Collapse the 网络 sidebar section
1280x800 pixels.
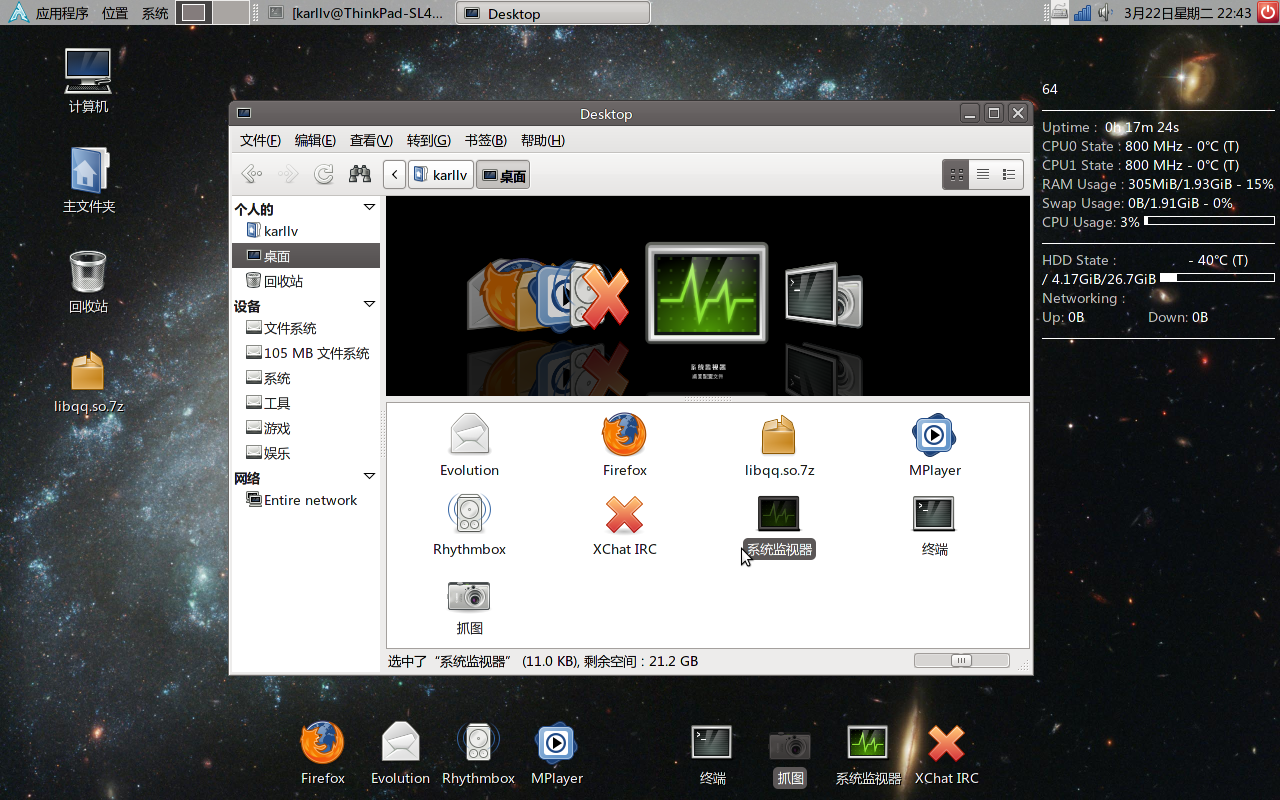pyautogui.click(x=369, y=477)
